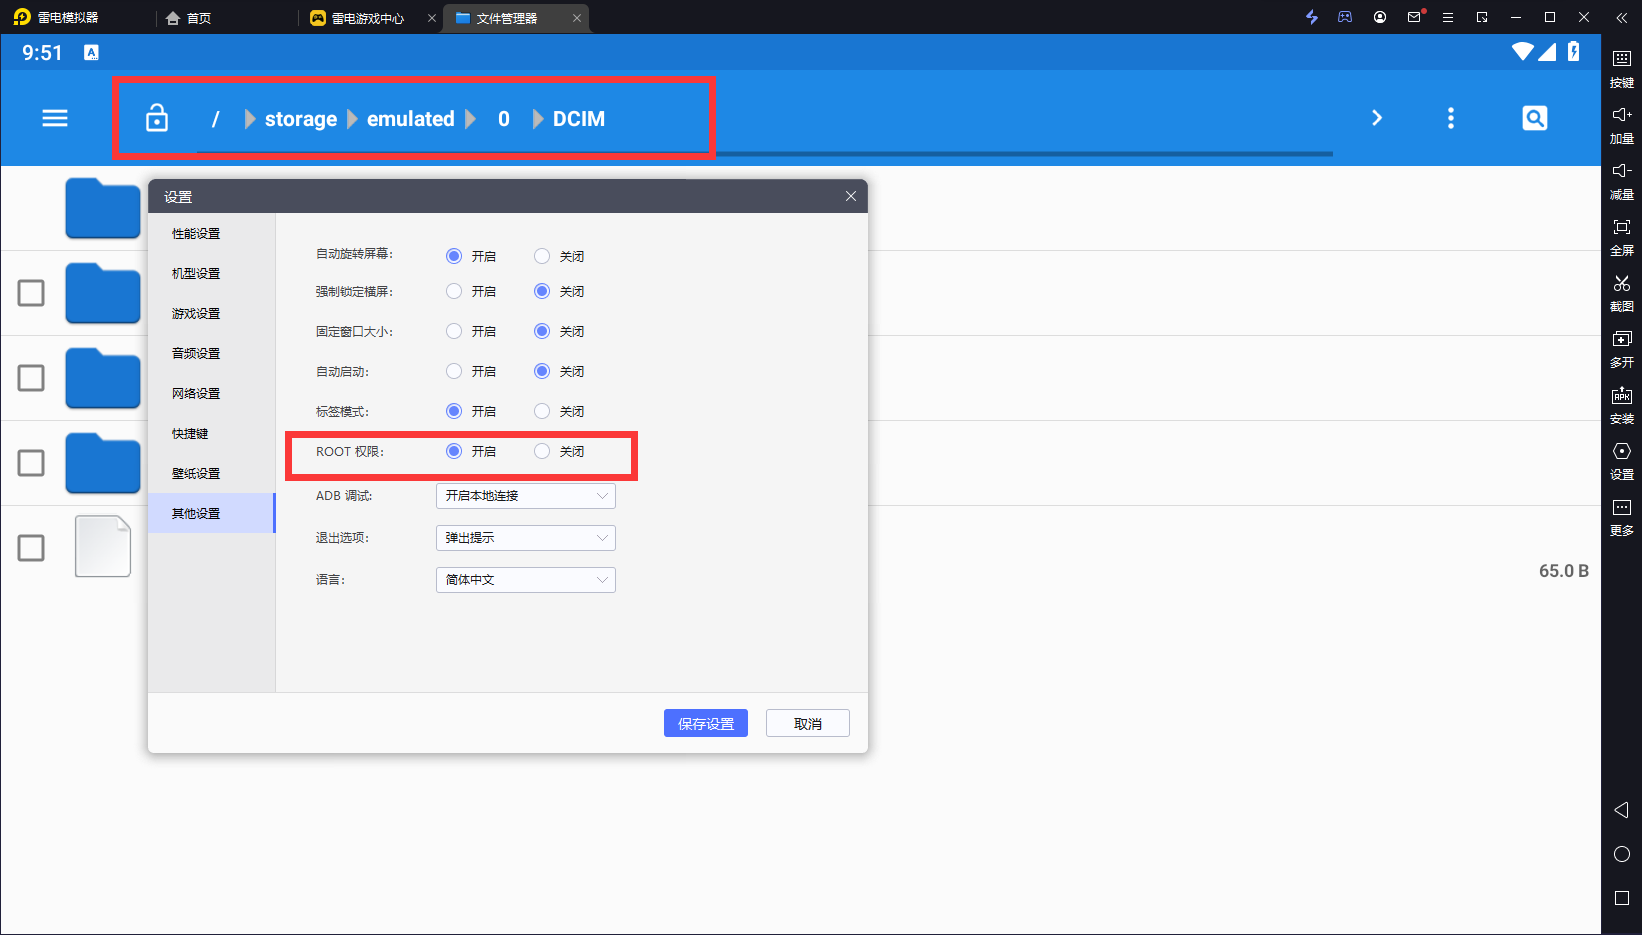The image size is (1642, 935).
Task: Click the 全屏 fullscreen icon
Action: [1621, 228]
